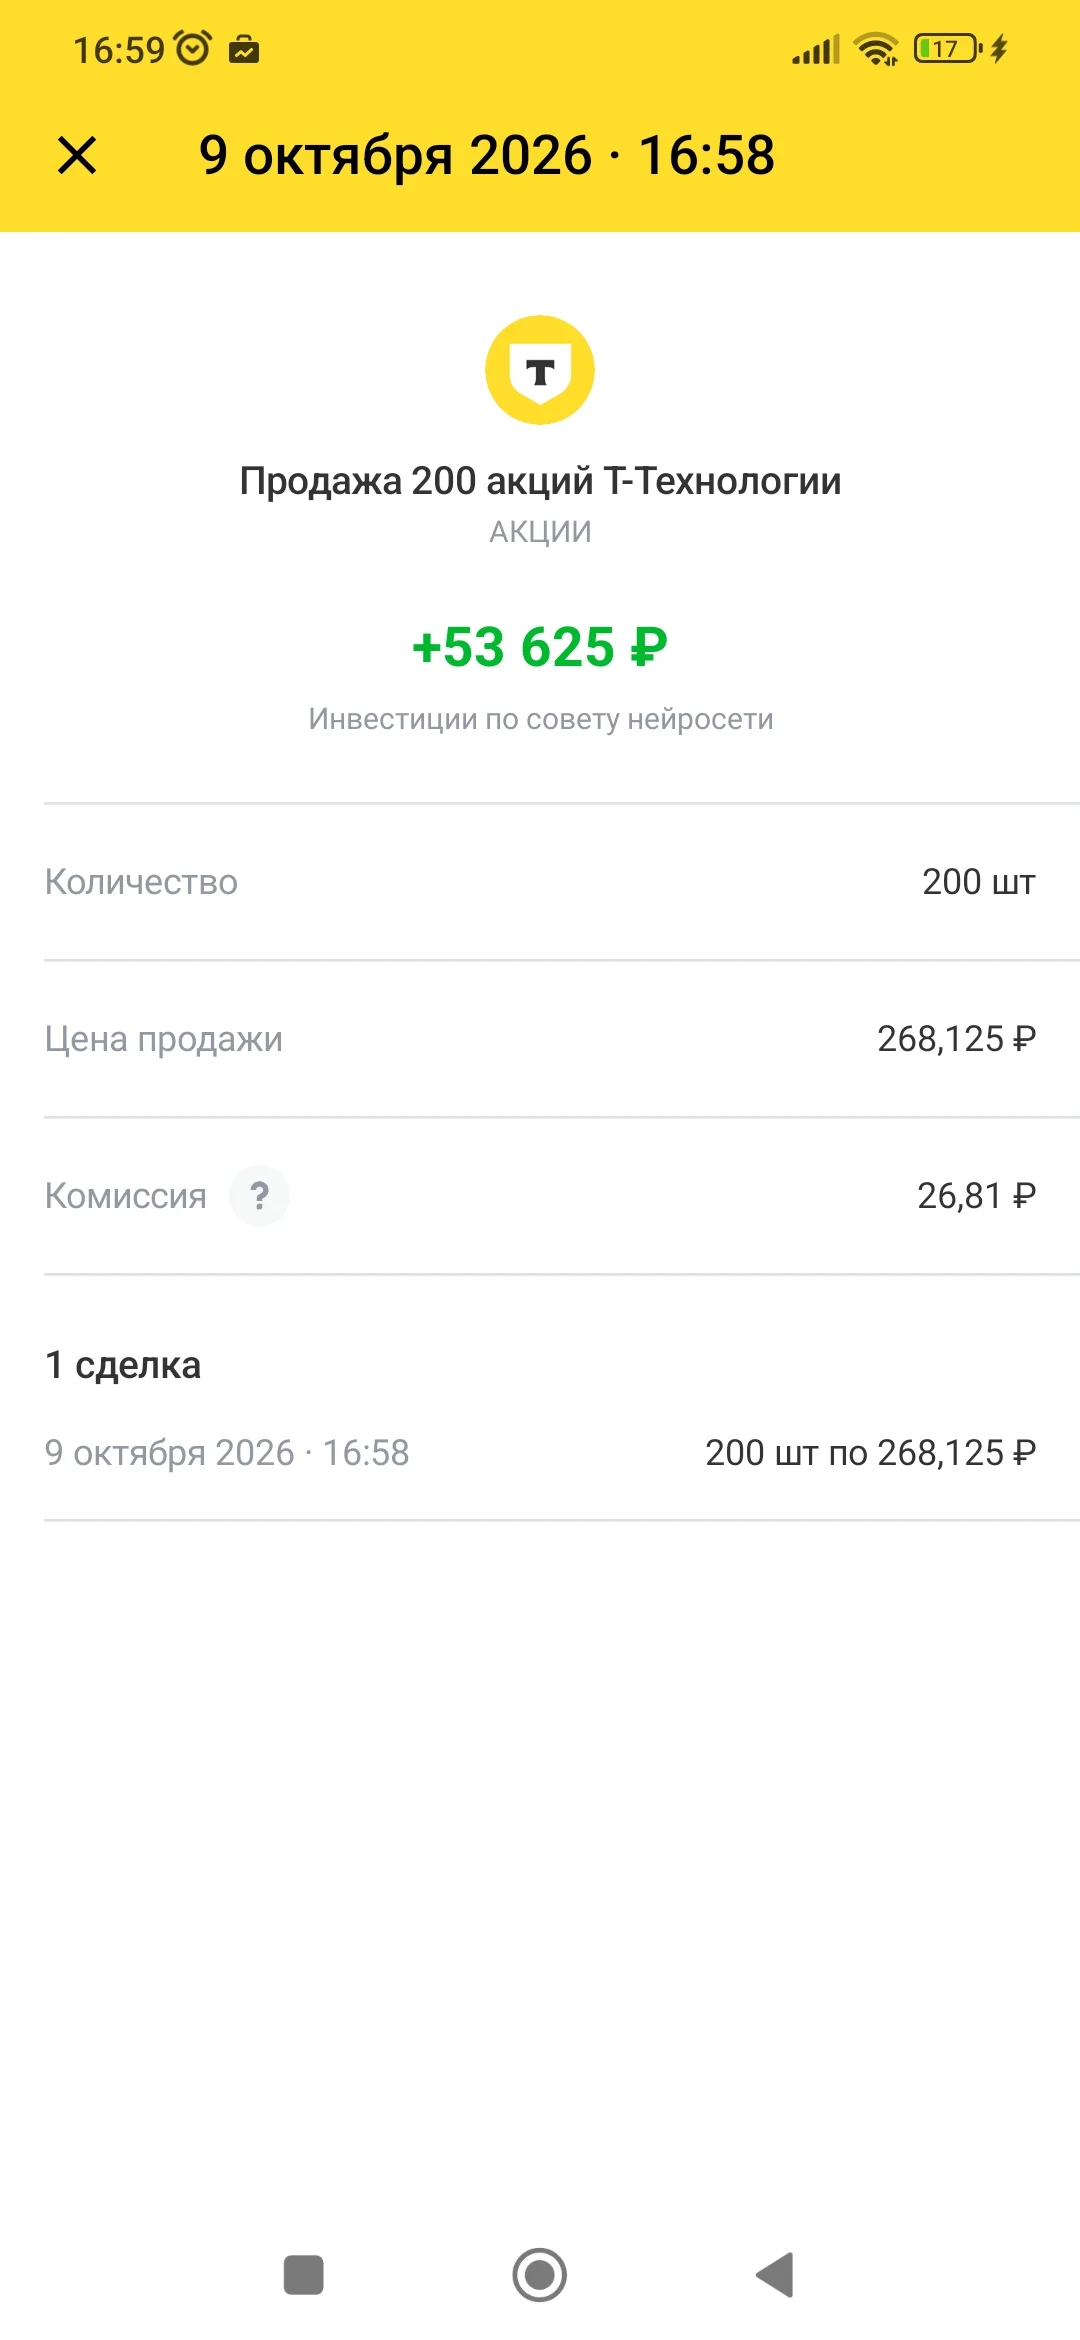1080x2340 pixels.
Task: Tap the Wi-Fi status icon
Action: point(877,48)
